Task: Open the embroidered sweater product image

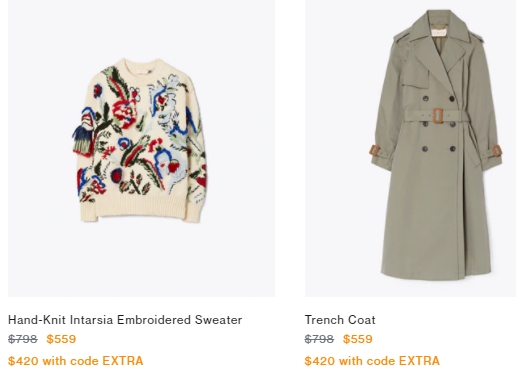Action: [x=141, y=148]
